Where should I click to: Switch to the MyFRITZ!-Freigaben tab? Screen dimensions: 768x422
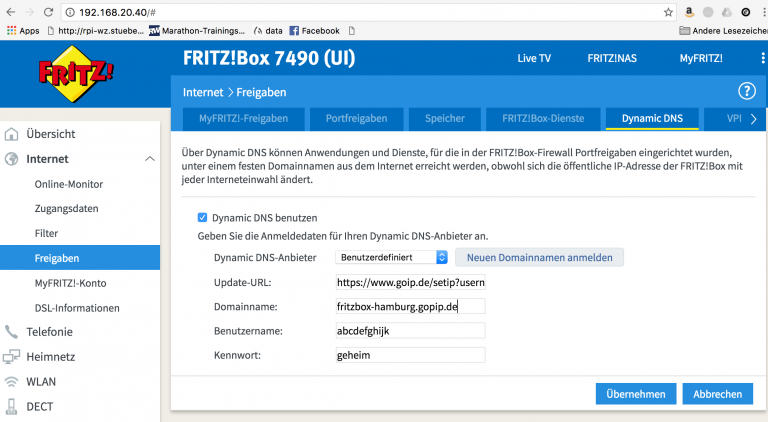243,119
